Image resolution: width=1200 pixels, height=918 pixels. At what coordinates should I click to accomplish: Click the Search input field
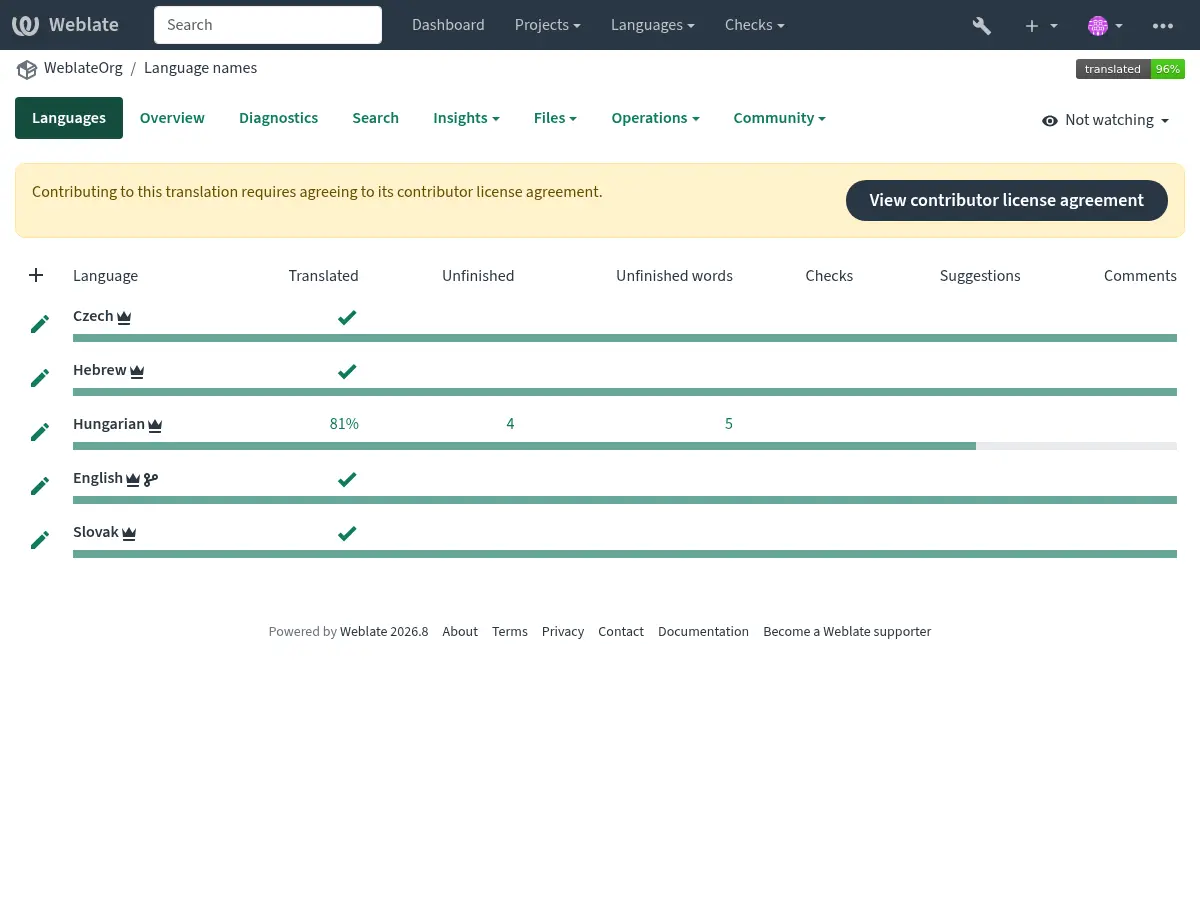[268, 25]
